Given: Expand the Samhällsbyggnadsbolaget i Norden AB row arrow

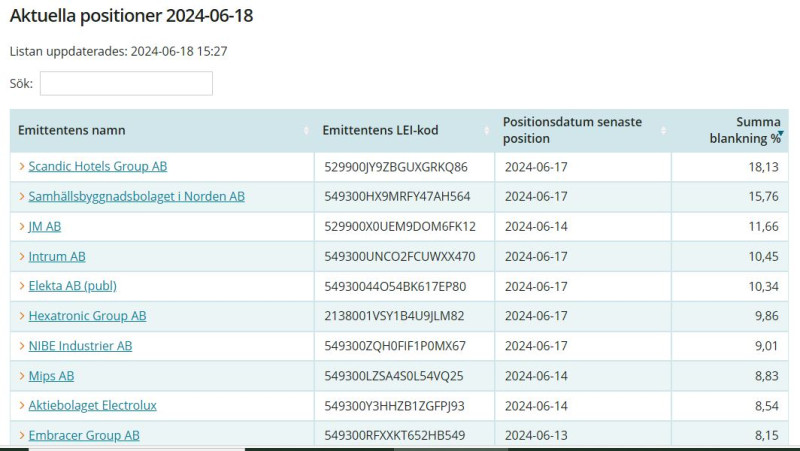Looking at the screenshot, I should [21, 196].
